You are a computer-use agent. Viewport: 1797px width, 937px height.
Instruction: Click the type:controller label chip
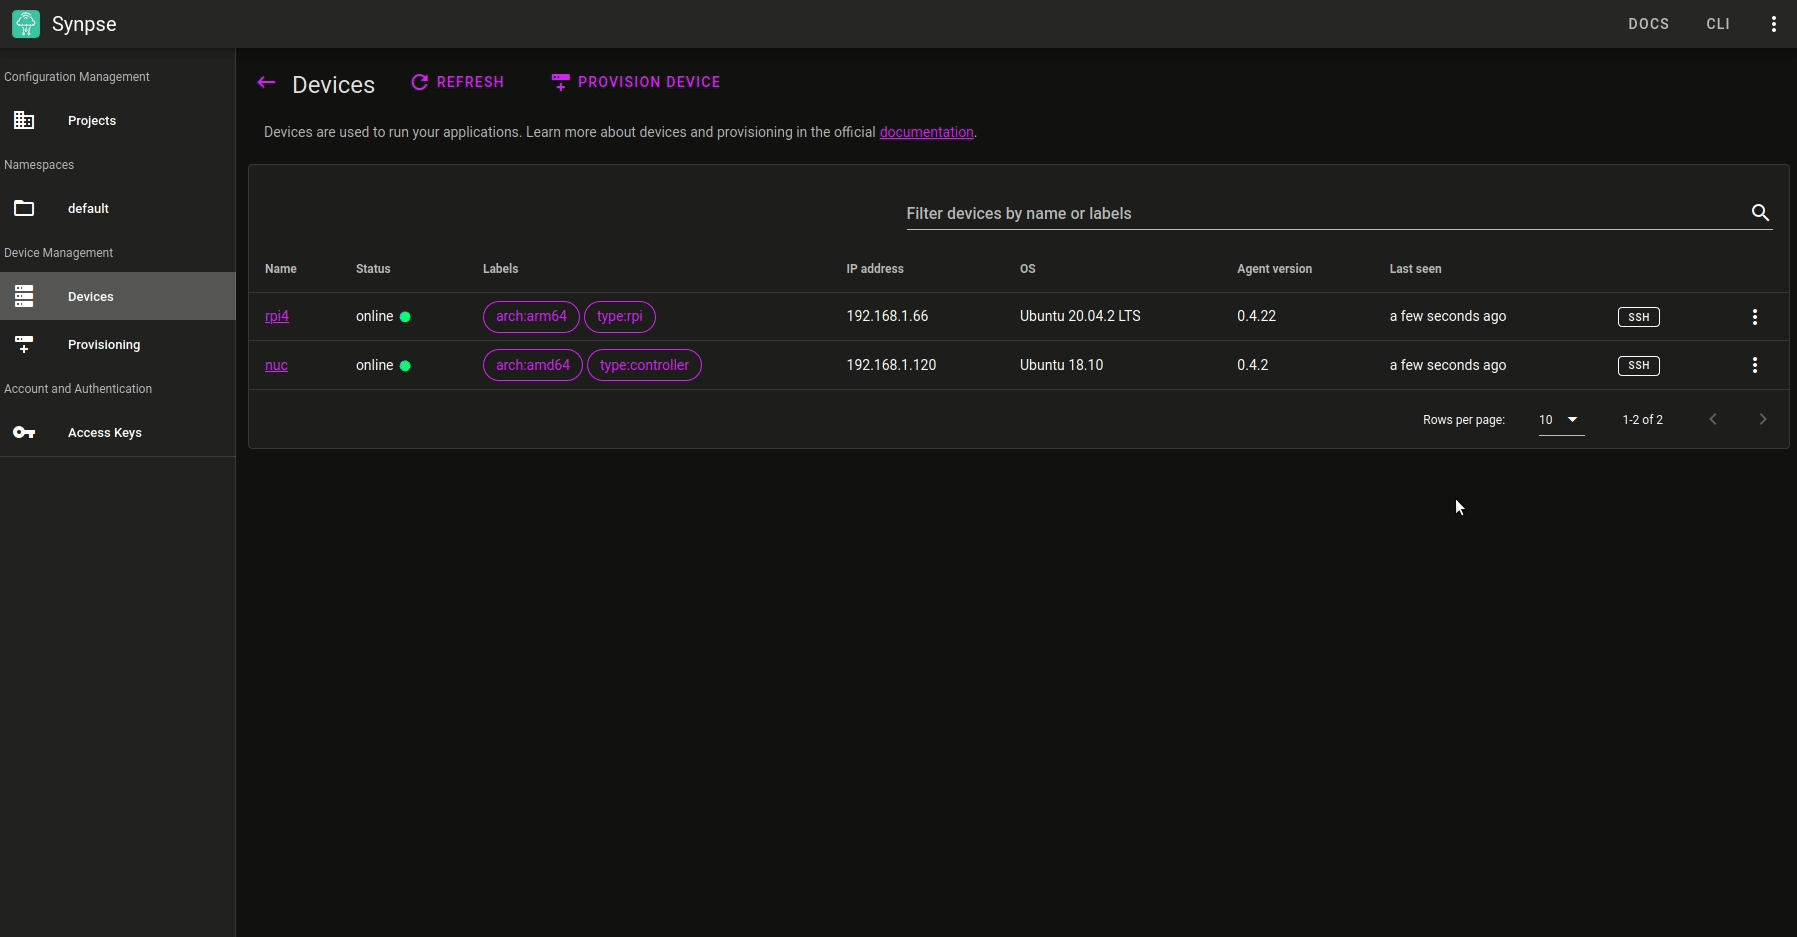(644, 366)
